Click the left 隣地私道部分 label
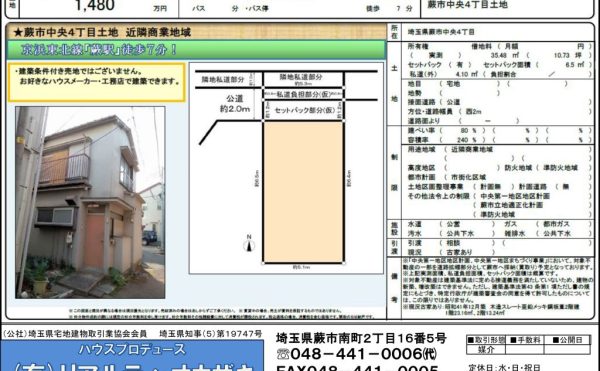 pyautogui.click(x=223, y=80)
